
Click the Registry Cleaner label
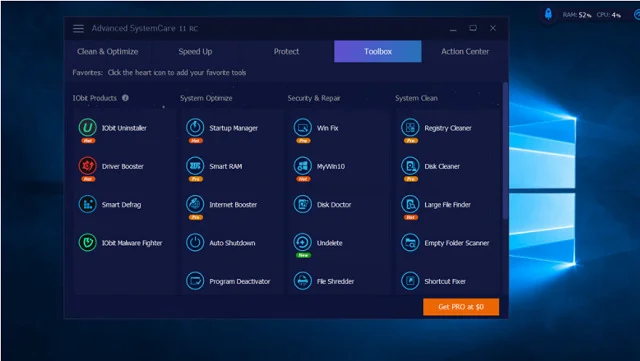[x=448, y=128]
